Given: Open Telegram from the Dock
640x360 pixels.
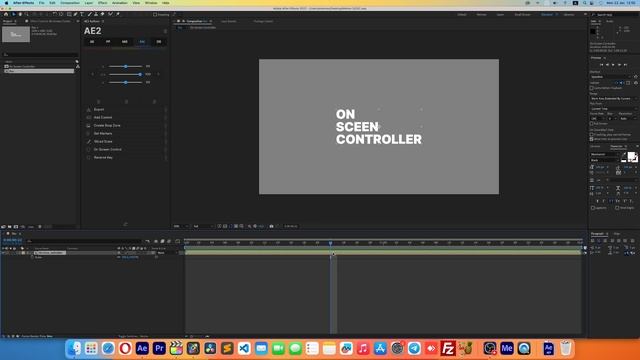Looking at the screenshot, I should (414, 348).
